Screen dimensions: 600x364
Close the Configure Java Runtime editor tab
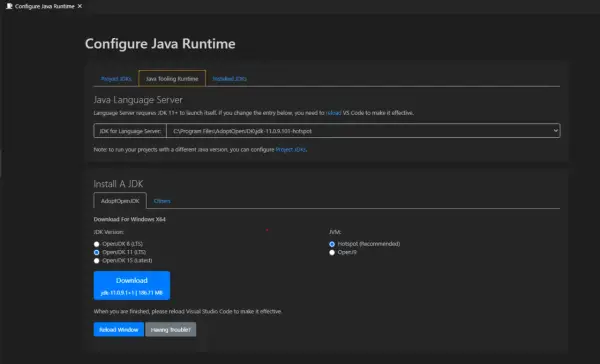click(x=80, y=6)
